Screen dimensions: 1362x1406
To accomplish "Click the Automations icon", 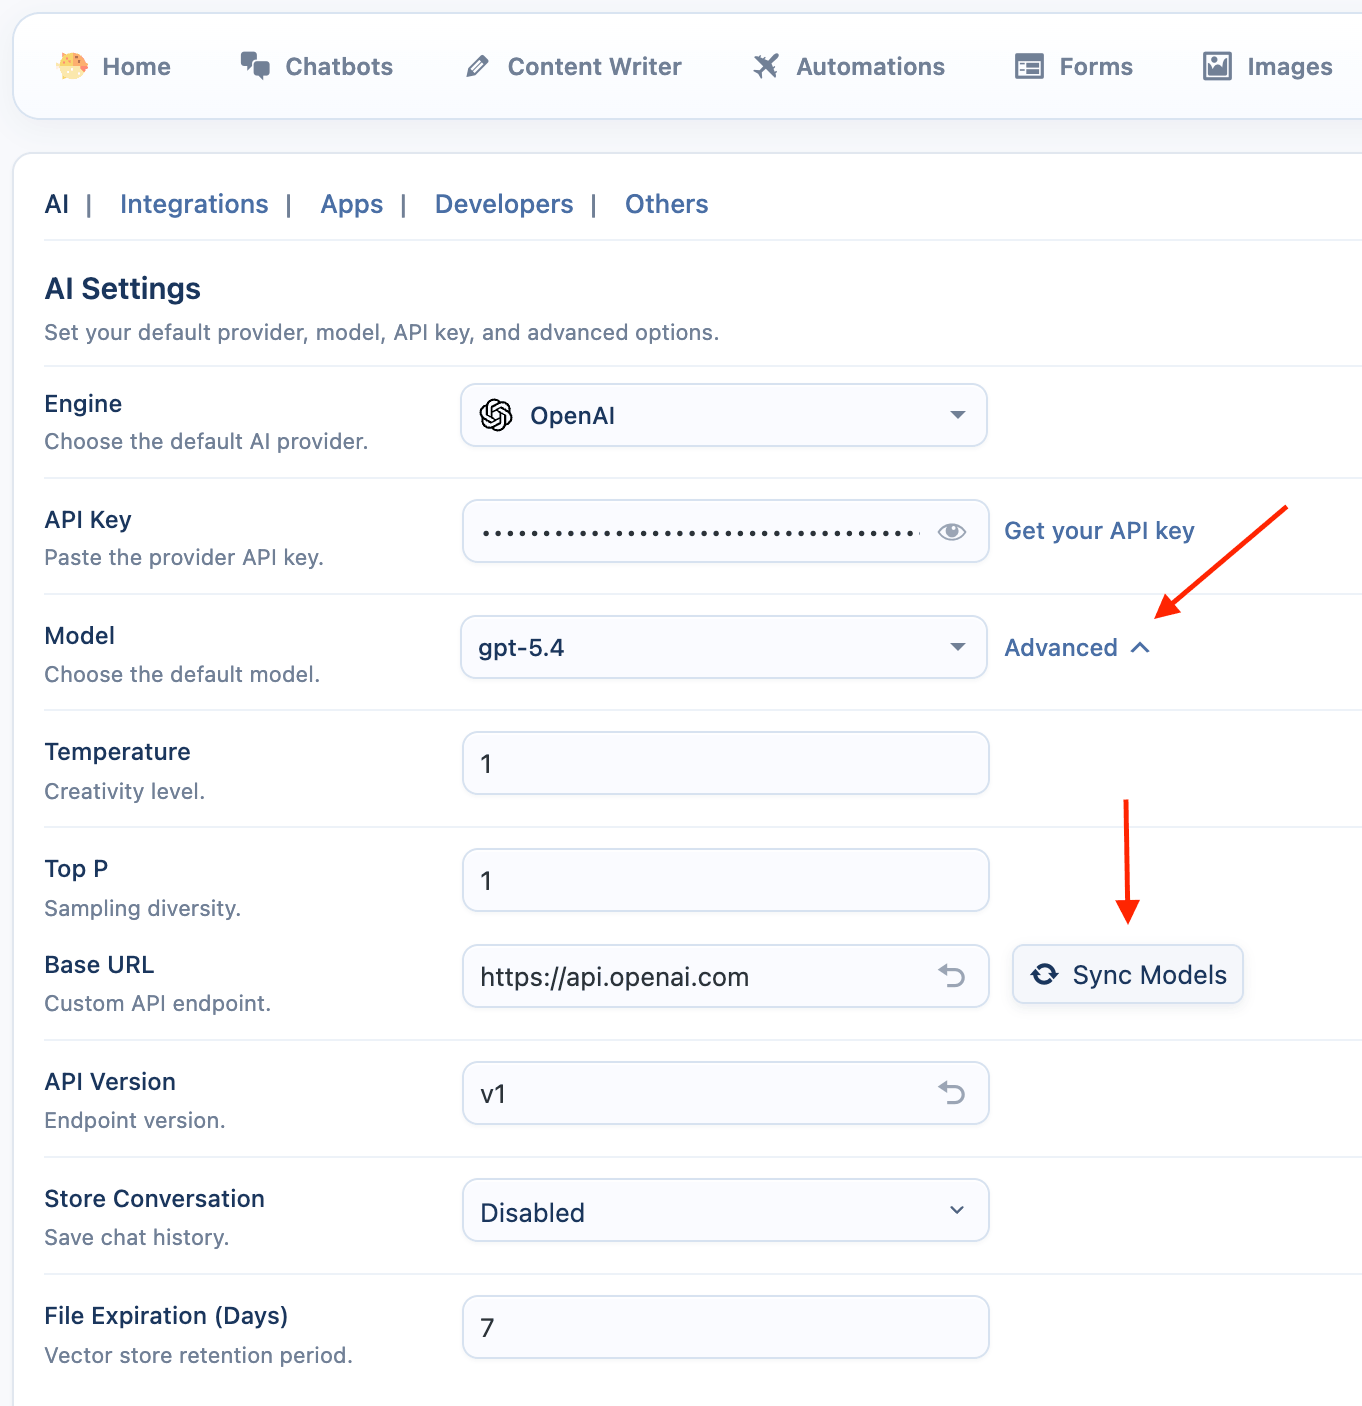I will (766, 66).
